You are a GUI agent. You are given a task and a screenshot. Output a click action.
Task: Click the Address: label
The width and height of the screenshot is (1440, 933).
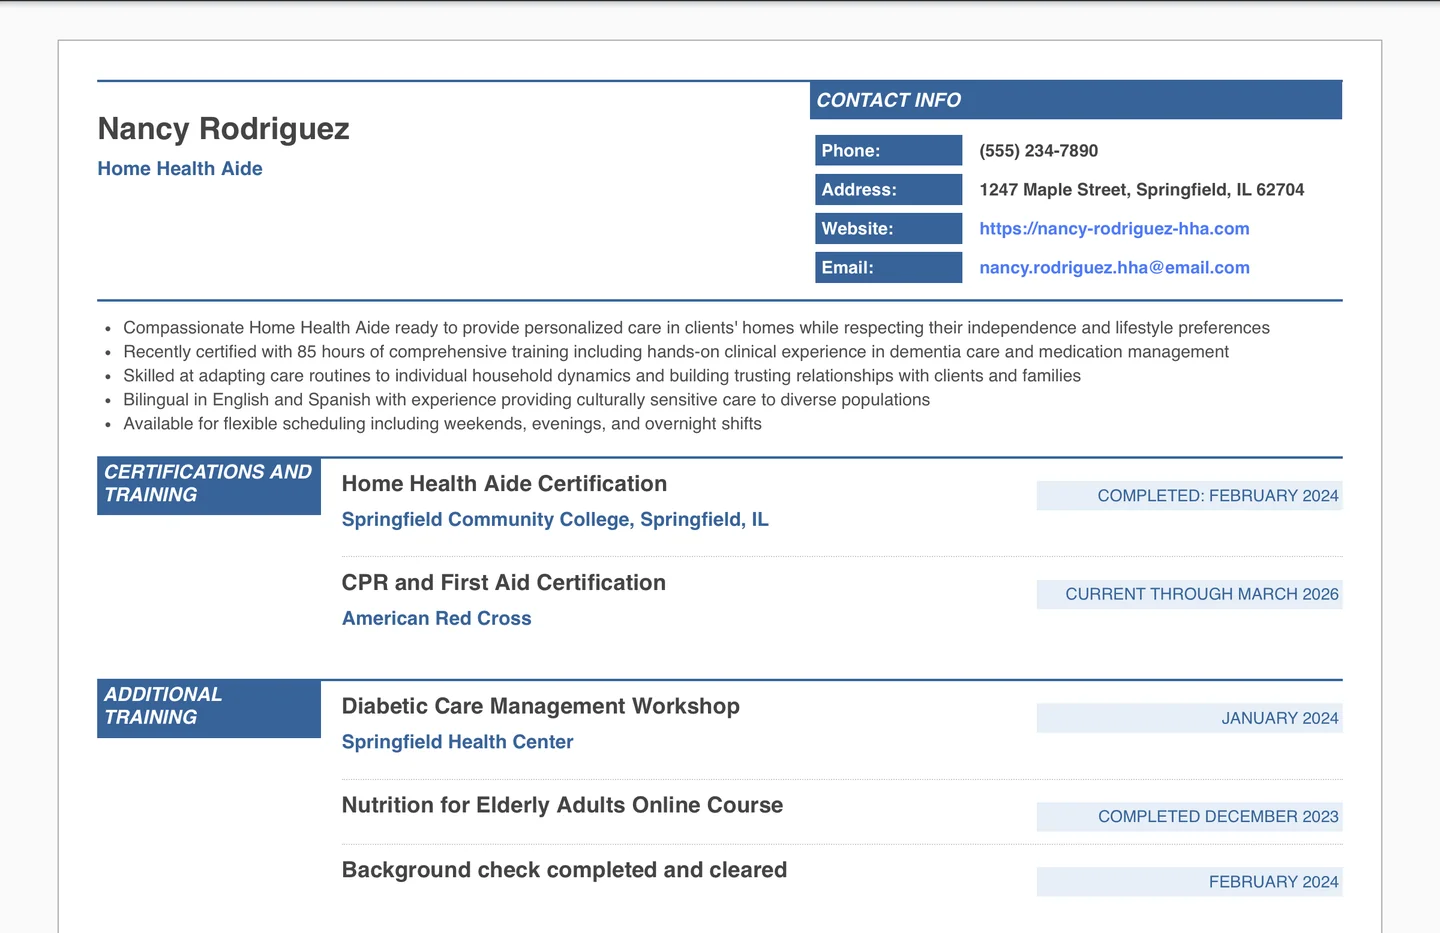click(x=888, y=190)
